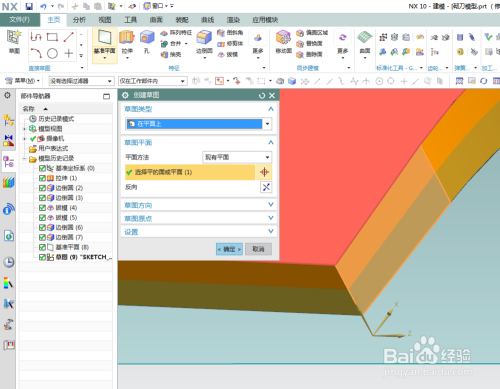Open the selection filter dropdown (没有选择过滤器)
This screenshot has height=389, width=500.
coord(81,81)
